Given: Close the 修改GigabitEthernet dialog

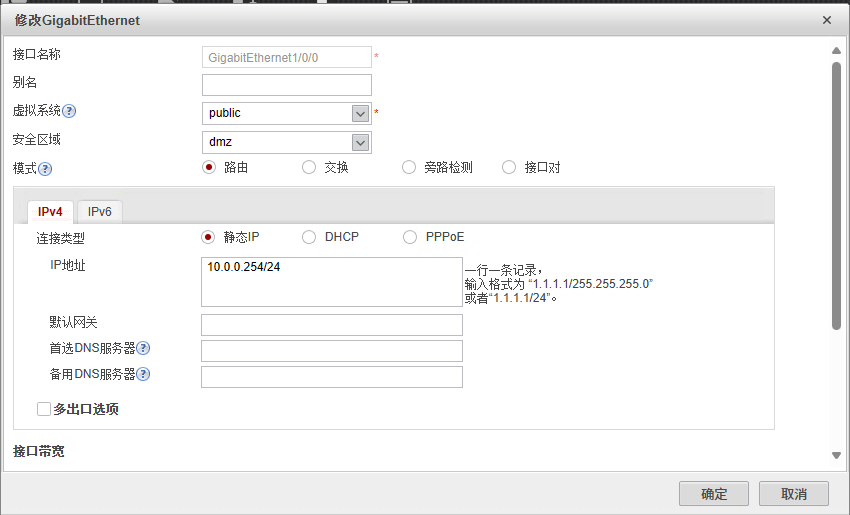Looking at the screenshot, I should pos(827,20).
